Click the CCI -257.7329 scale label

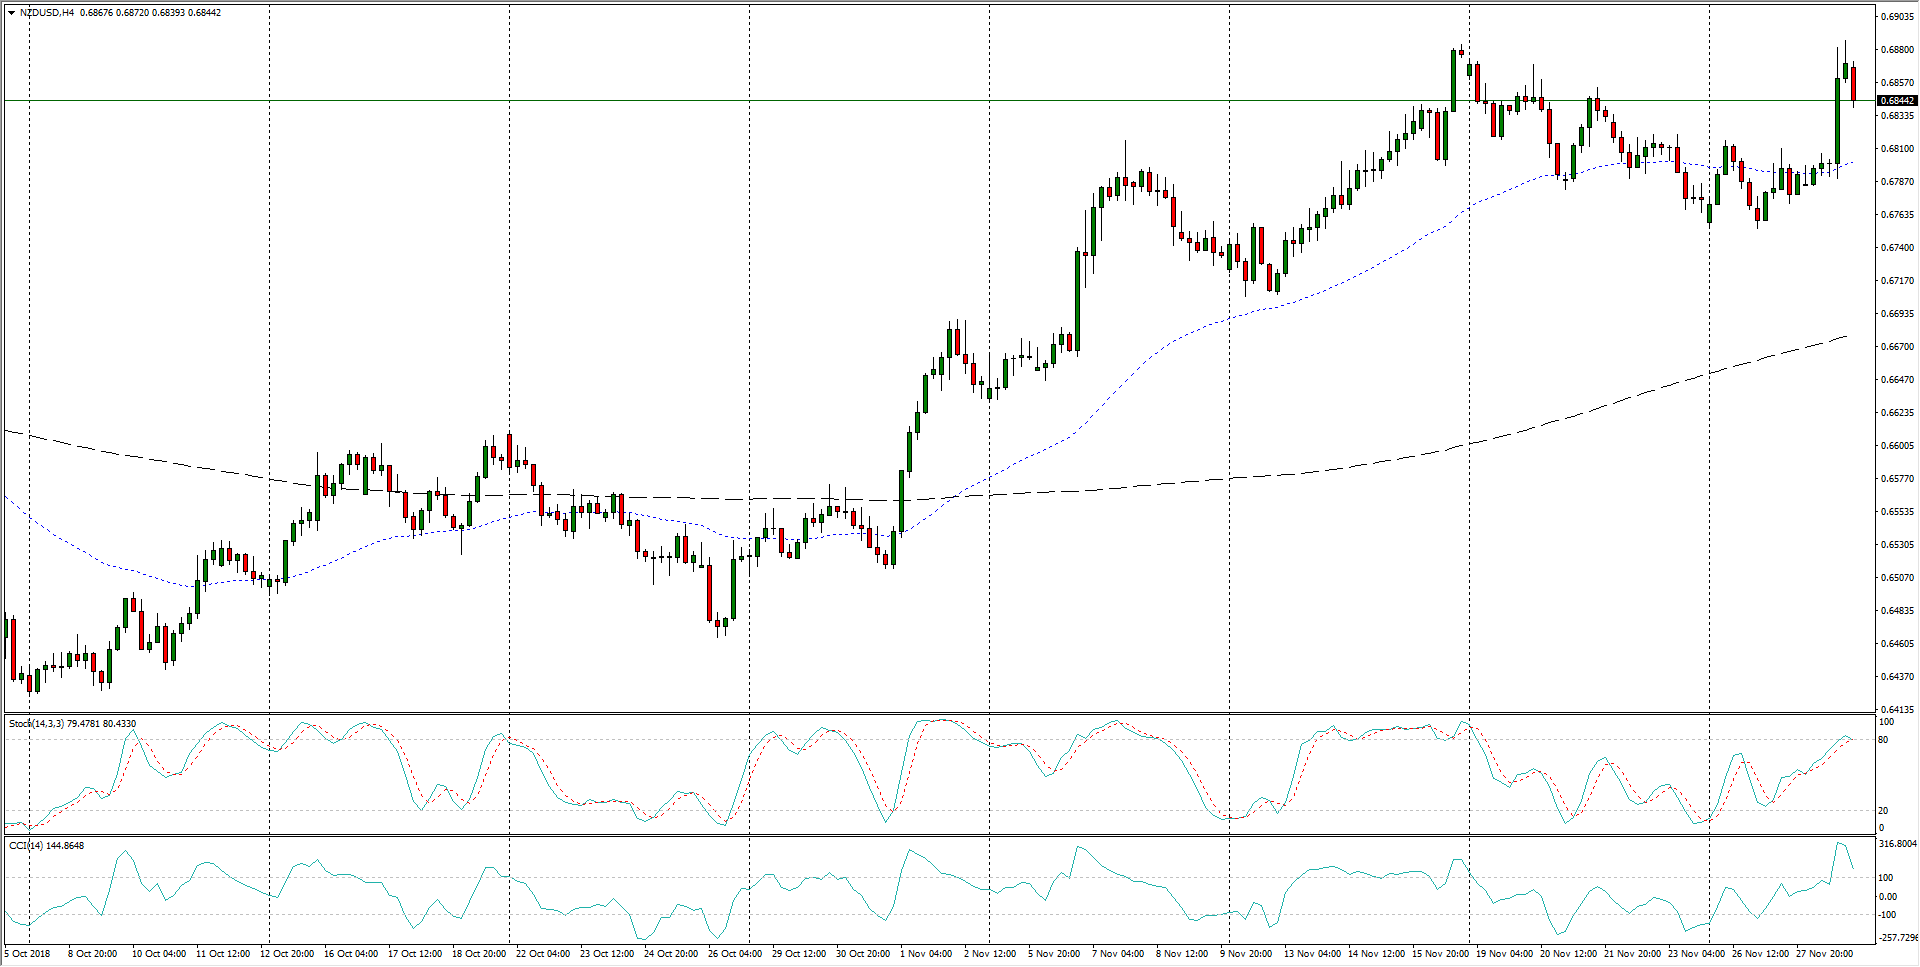tap(1897, 937)
